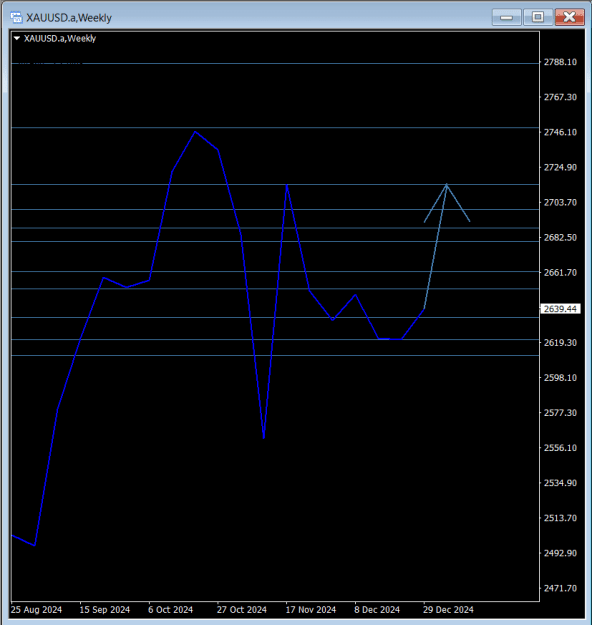Click the 2682.50 price scale value
The width and height of the screenshot is (592, 625).
pos(560,237)
